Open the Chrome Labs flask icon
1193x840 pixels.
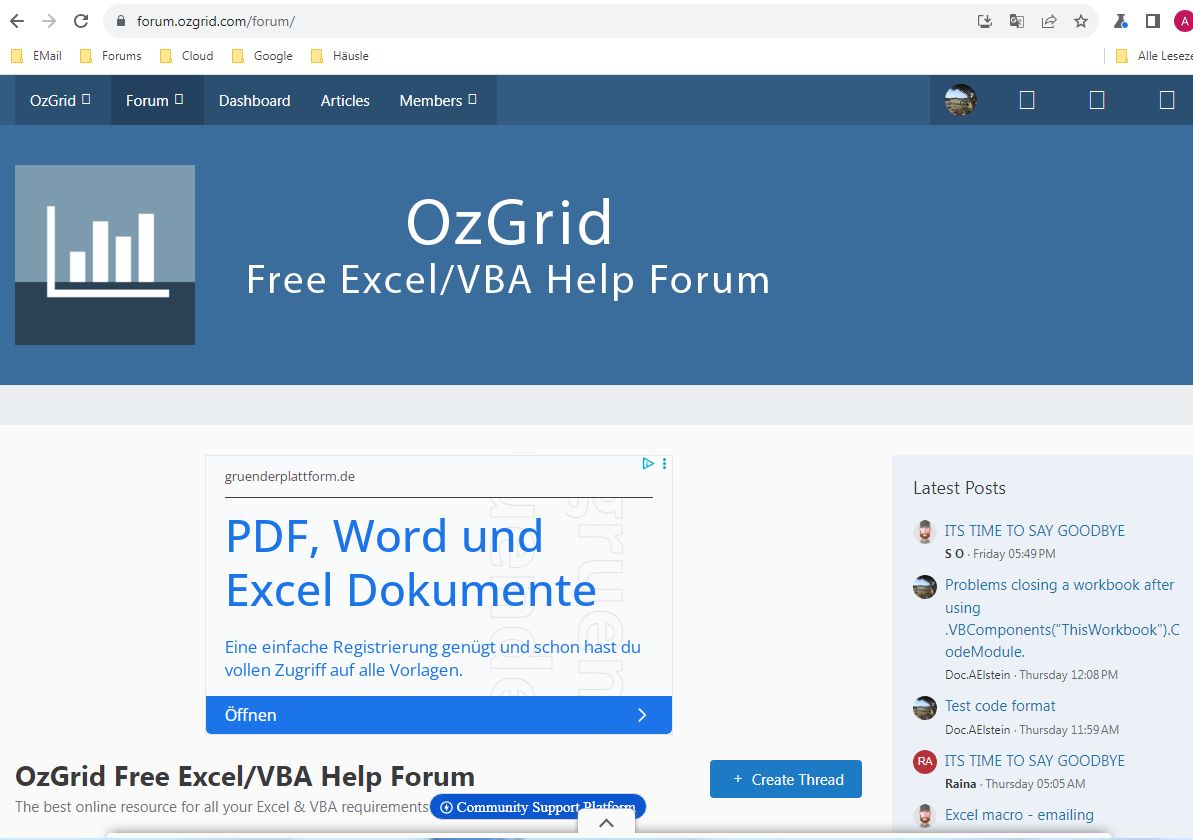[x=1120, y=21]
